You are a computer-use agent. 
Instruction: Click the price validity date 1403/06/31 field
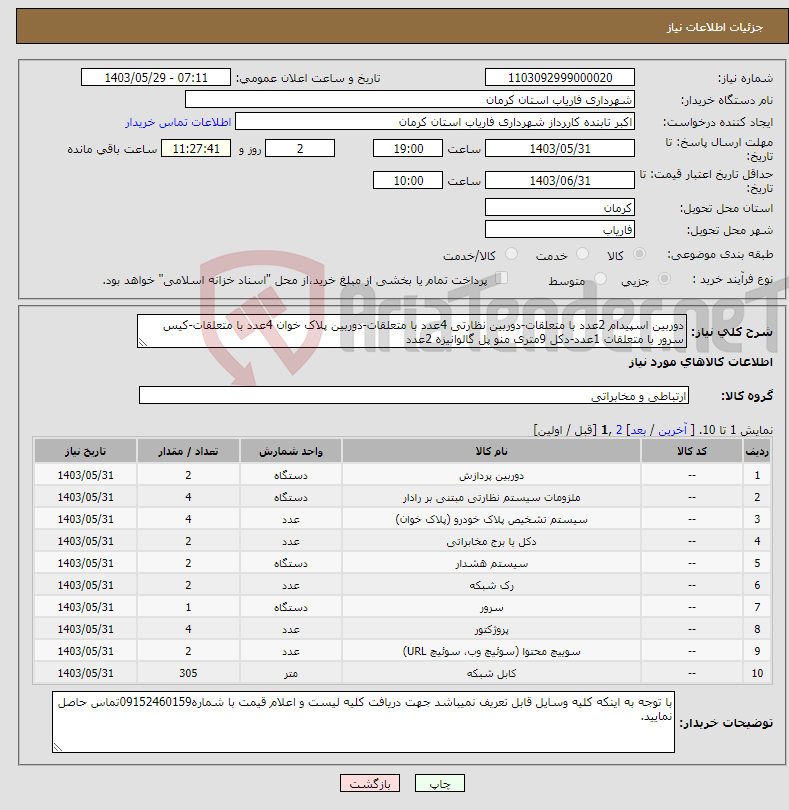[x=560, y=181]
